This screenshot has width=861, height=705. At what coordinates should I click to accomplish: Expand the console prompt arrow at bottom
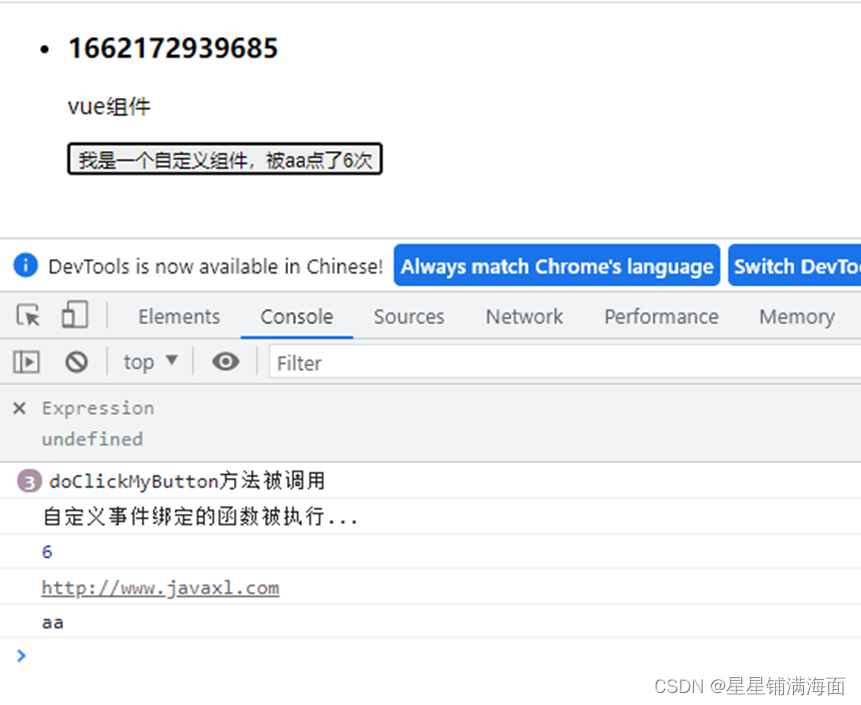21,656
